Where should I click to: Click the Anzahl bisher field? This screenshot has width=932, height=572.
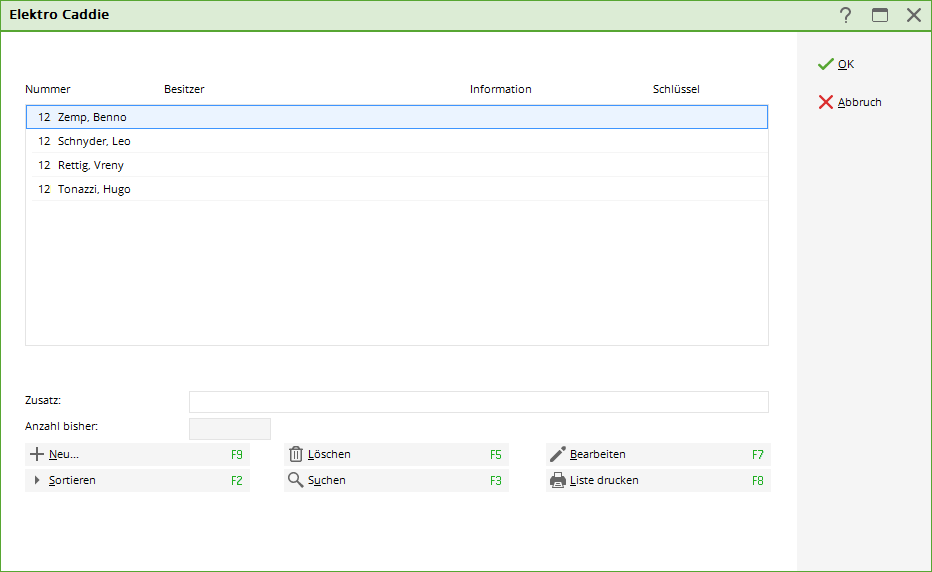(x=230, y=429)
